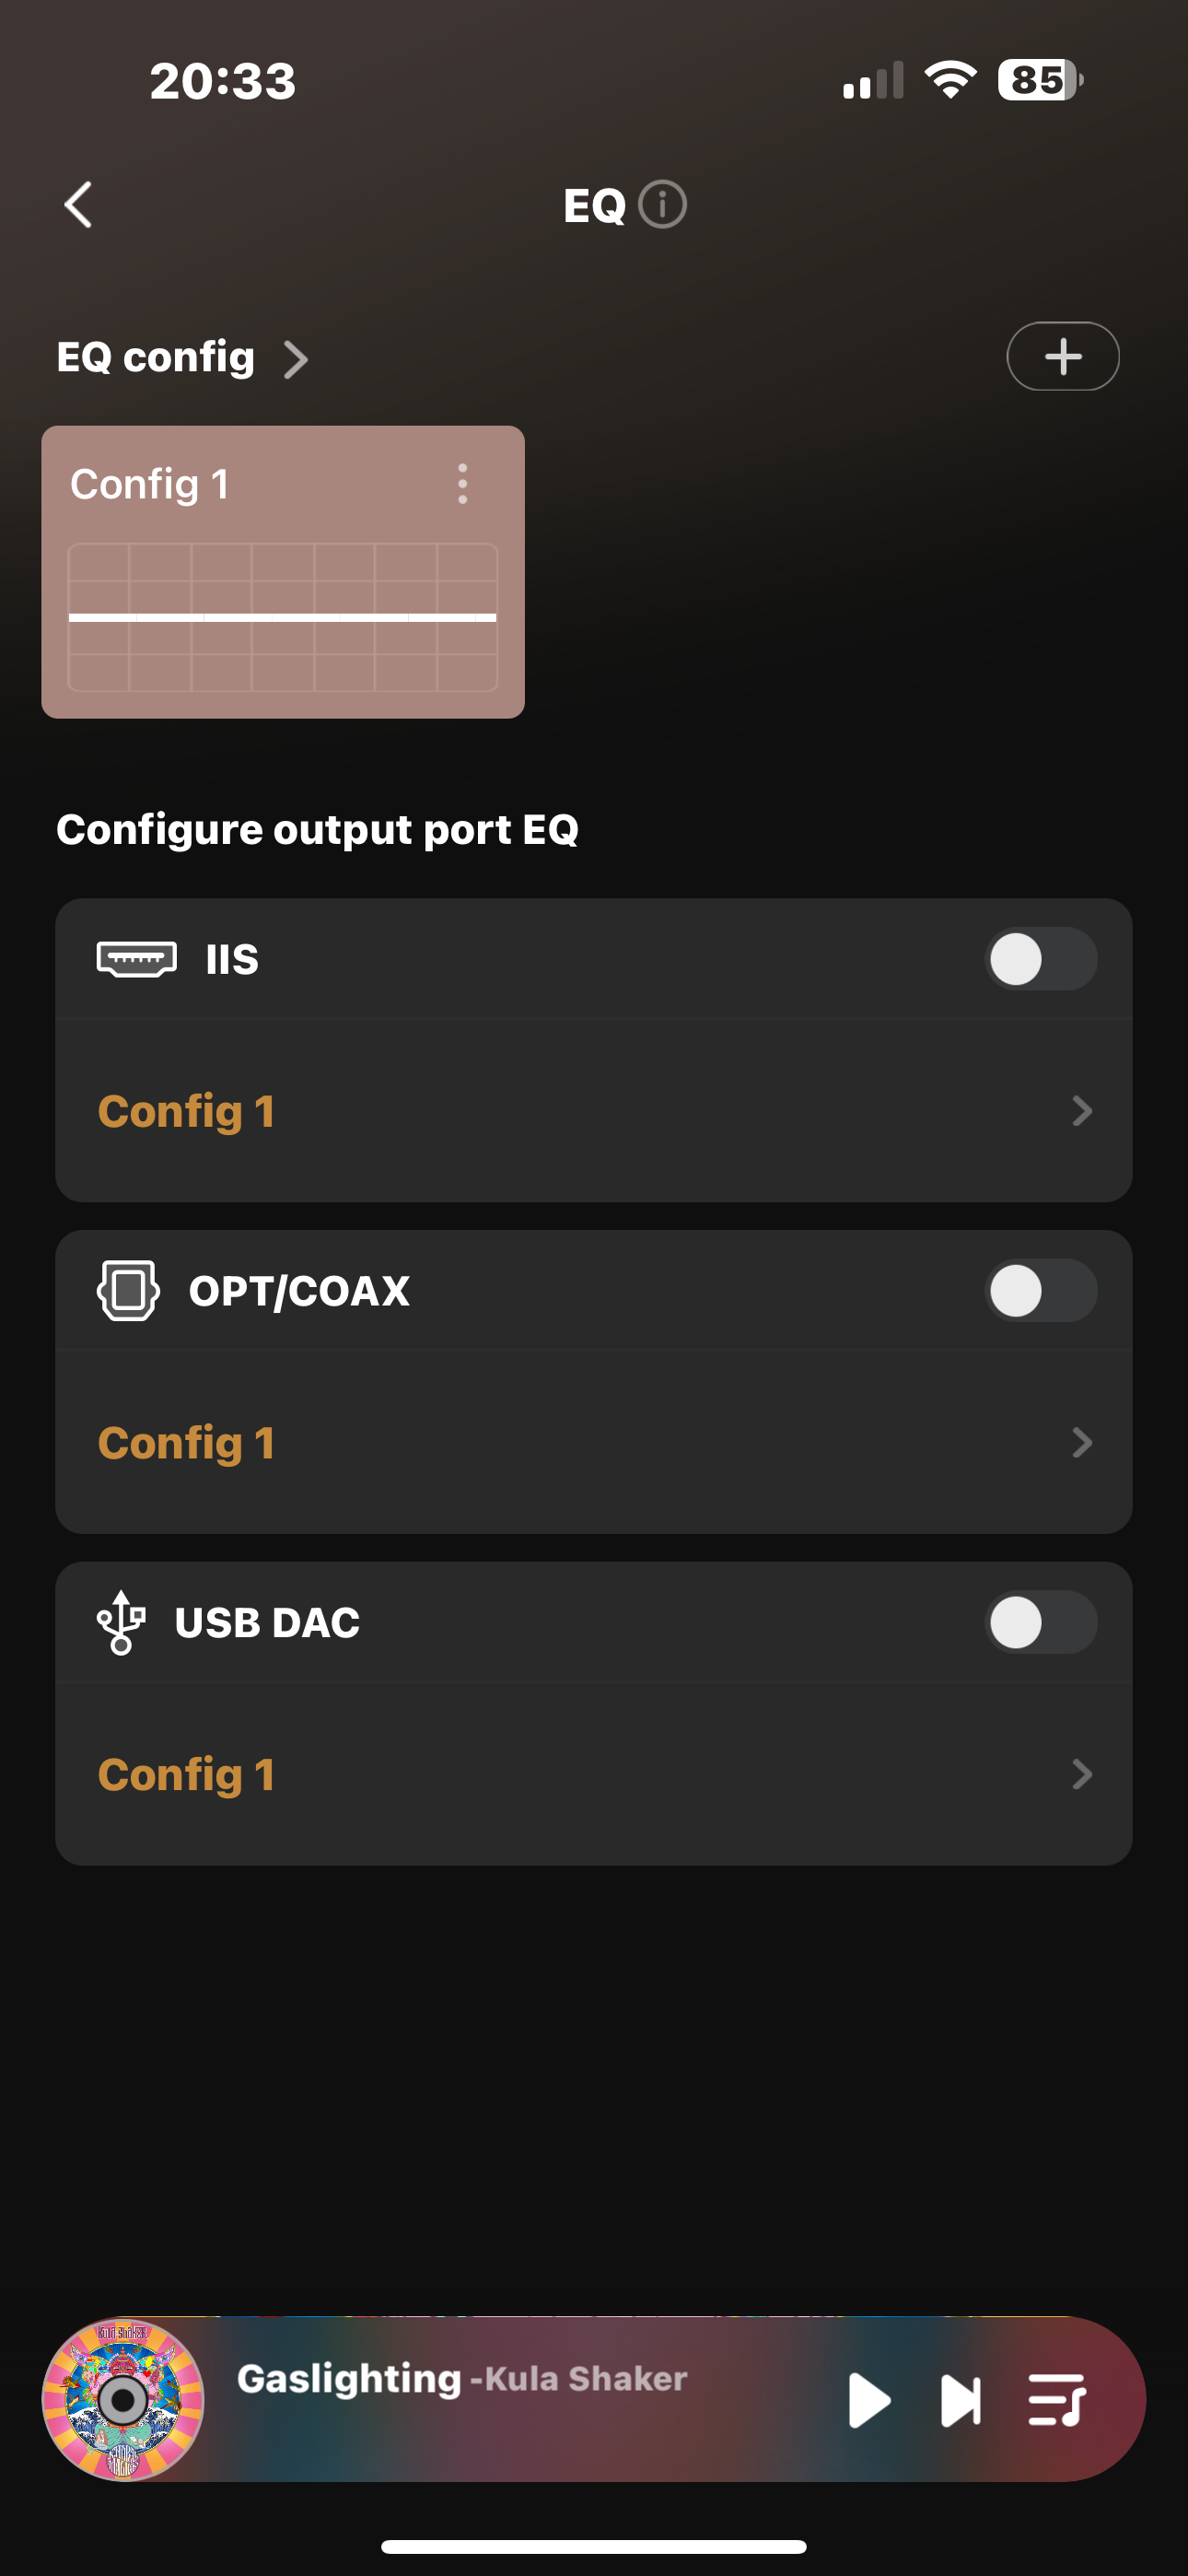Open OPT/COAX Config 1 selector row
This screenshot has height=2576, width=1188.
point(594,1442)
